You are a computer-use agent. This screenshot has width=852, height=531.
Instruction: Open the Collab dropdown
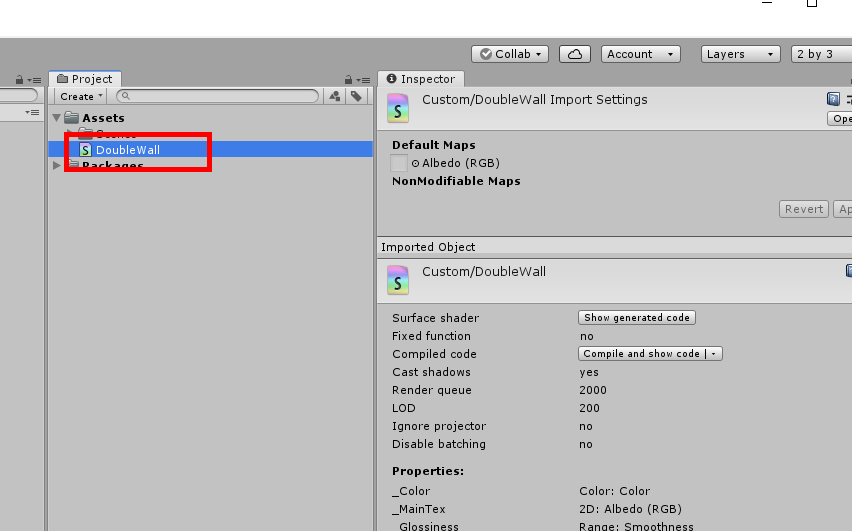pos(510,54)
